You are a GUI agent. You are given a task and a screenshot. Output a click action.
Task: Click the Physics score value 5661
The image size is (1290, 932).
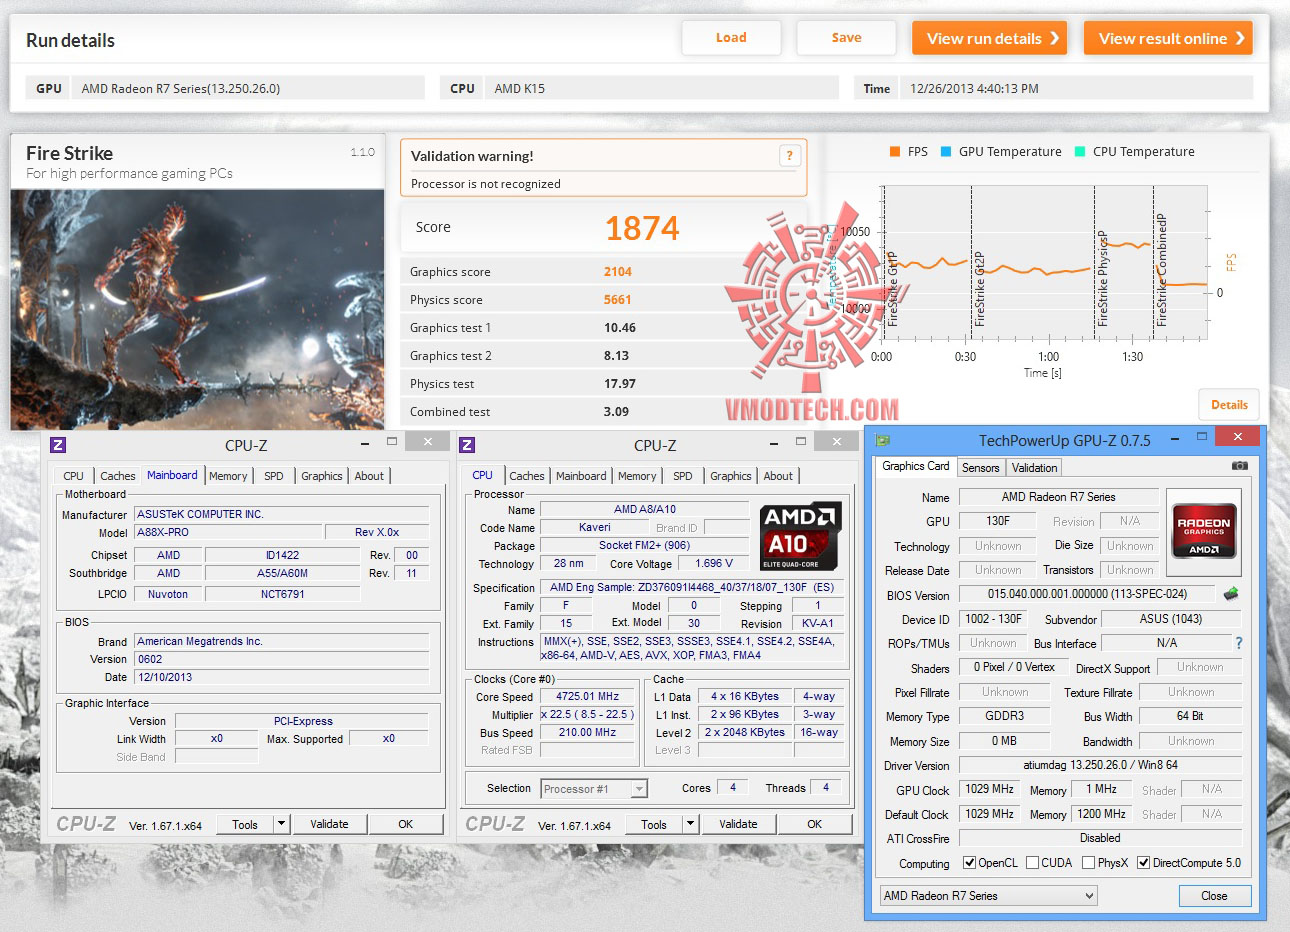tap(618, 299)
